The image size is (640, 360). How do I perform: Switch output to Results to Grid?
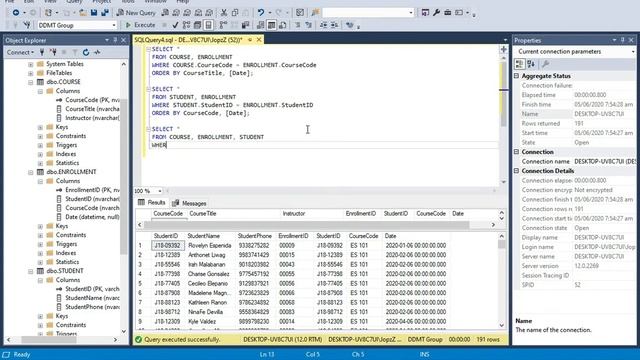(x=271, y=25)
